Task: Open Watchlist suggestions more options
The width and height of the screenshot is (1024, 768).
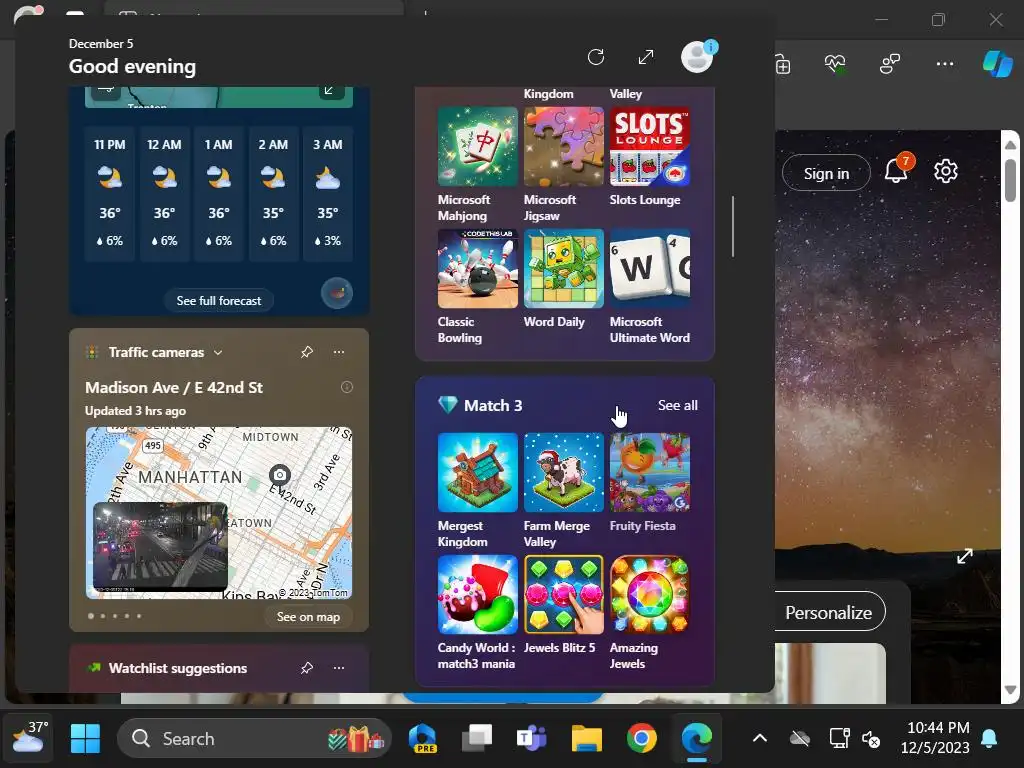Action: (339, 668)
